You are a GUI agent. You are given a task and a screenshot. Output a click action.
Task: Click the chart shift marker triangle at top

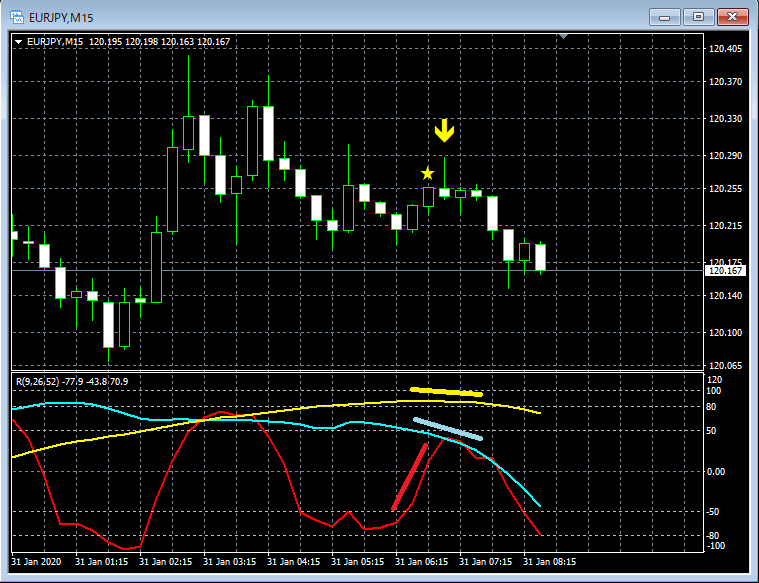[x=563, y=36]
